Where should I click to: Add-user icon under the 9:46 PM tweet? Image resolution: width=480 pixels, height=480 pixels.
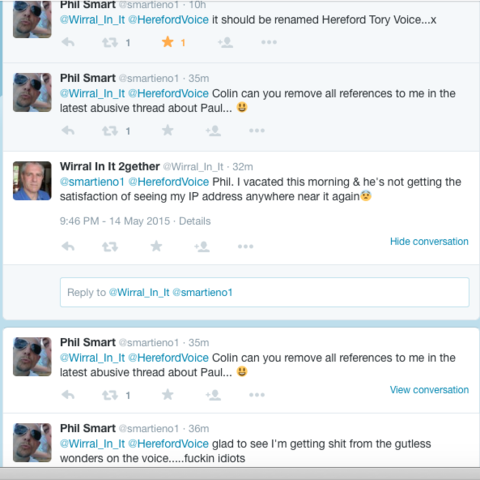click(202, 247)
